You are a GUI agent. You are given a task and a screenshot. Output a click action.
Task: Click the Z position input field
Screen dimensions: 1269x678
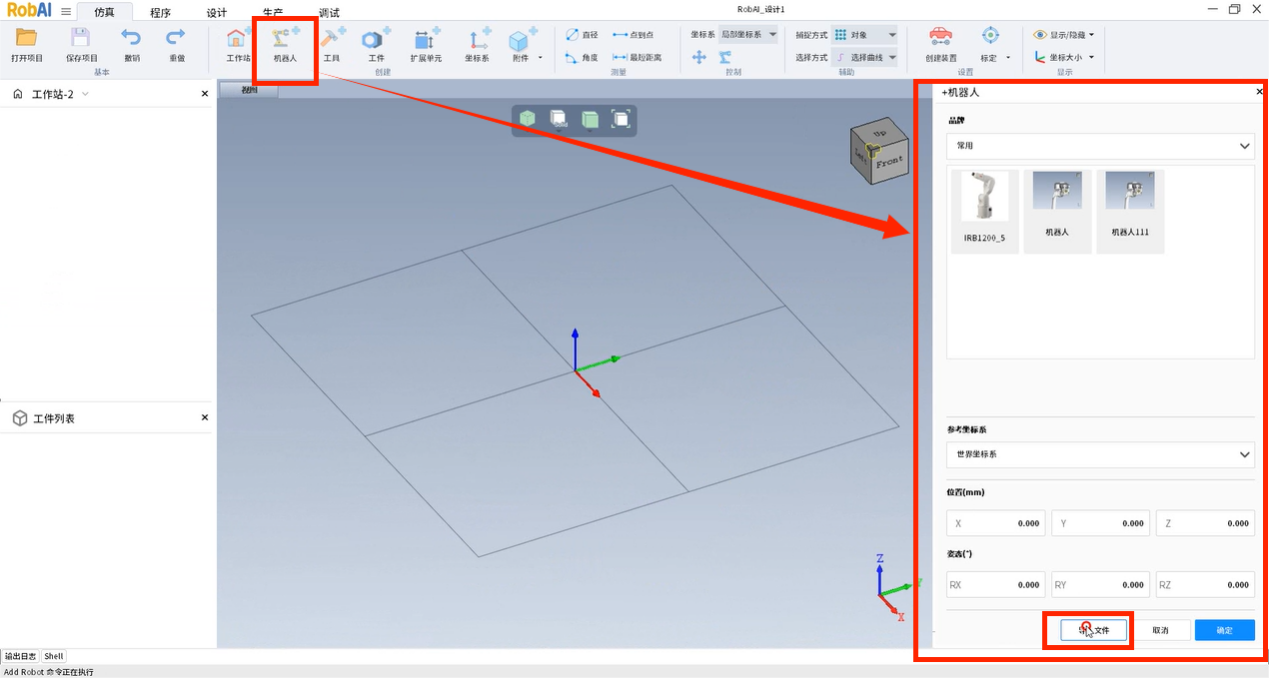(x=1205, y=523)
